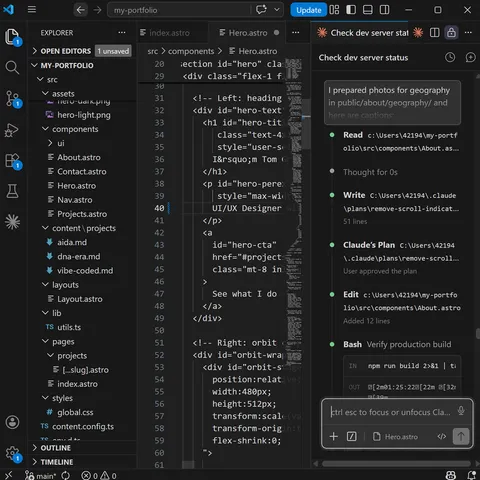Split the Claude editor layout
The width and height of the screenshot is (480, 480).
point(435,33)
